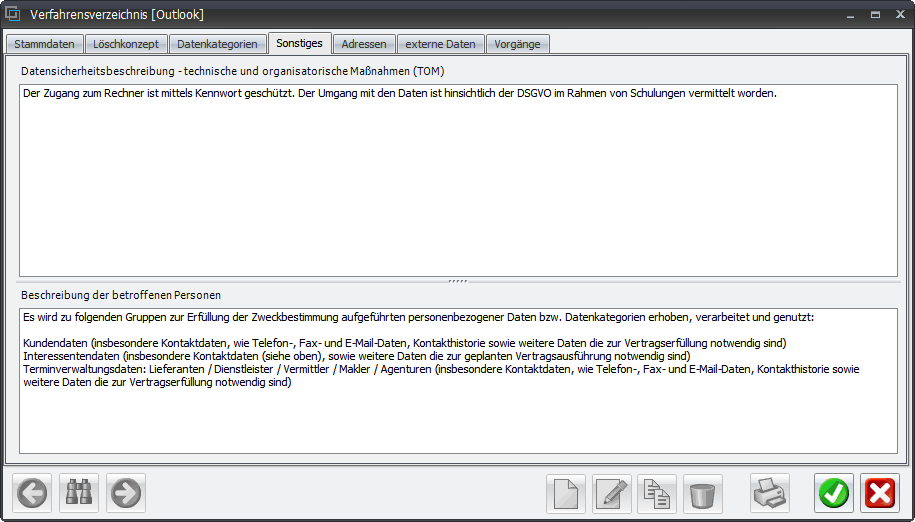Go to the previous record with left arrow
This screenshot has width=915, height=522.
click(32, 493)
